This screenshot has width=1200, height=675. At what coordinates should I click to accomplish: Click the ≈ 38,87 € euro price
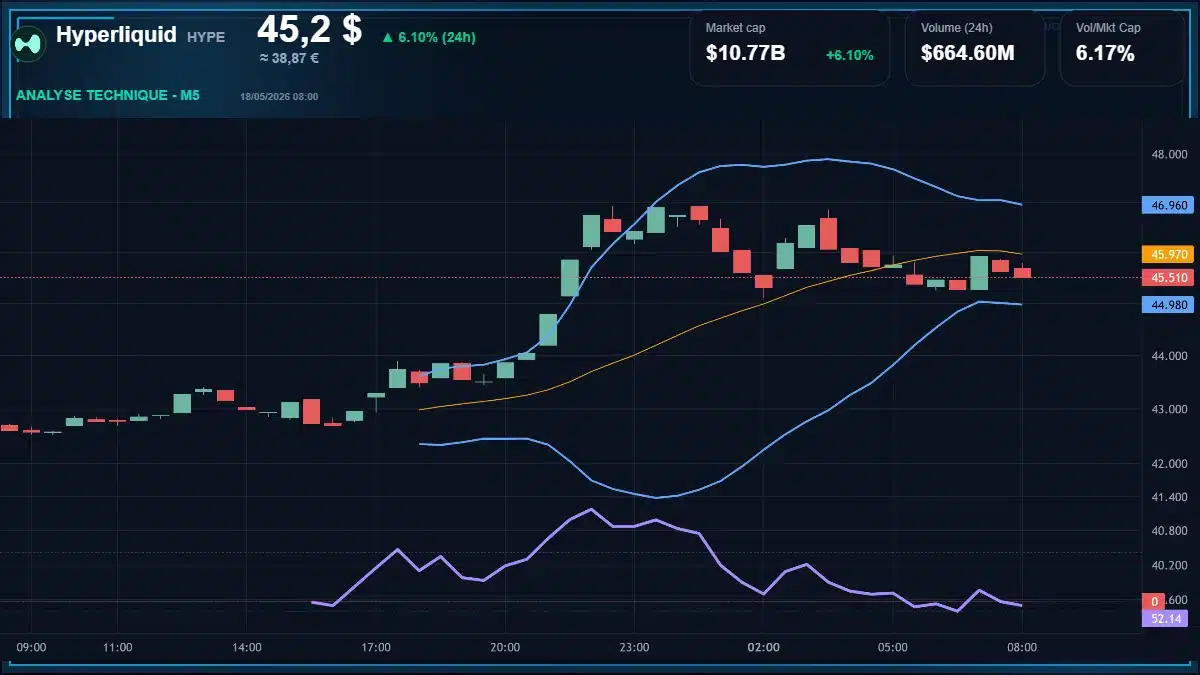coord(289,59)
